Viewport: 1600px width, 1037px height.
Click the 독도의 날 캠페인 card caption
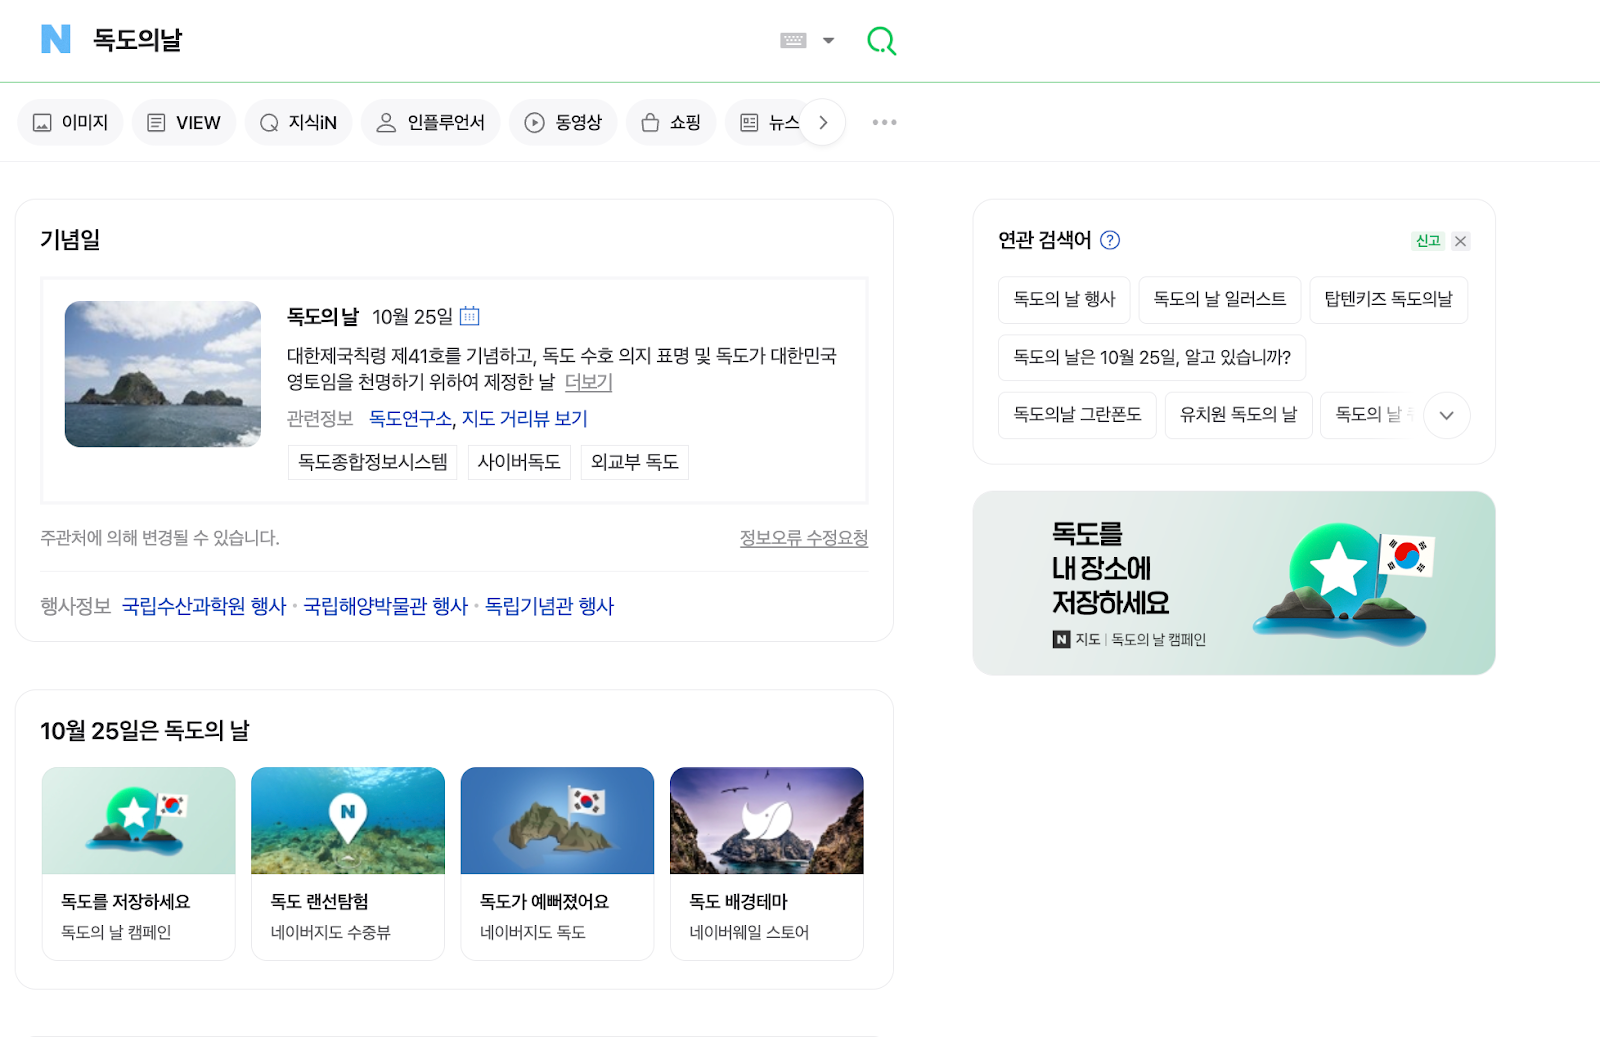(x=116, y=932)
